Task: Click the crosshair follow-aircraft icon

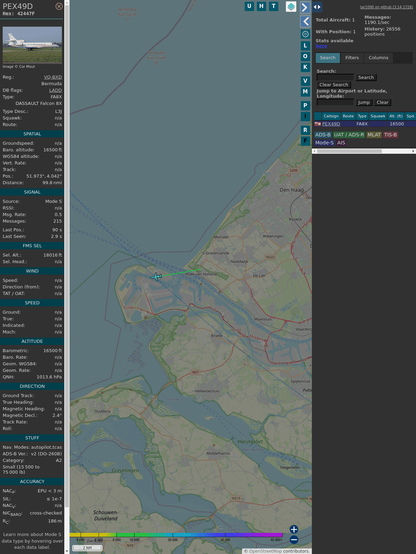Action: [305, 34]
